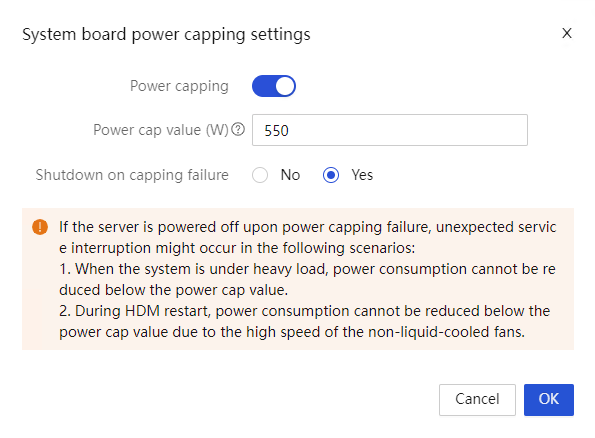Click the dialog title System board power capping settings
This screenshot has height=438, width=595.
tap(166, 35)
